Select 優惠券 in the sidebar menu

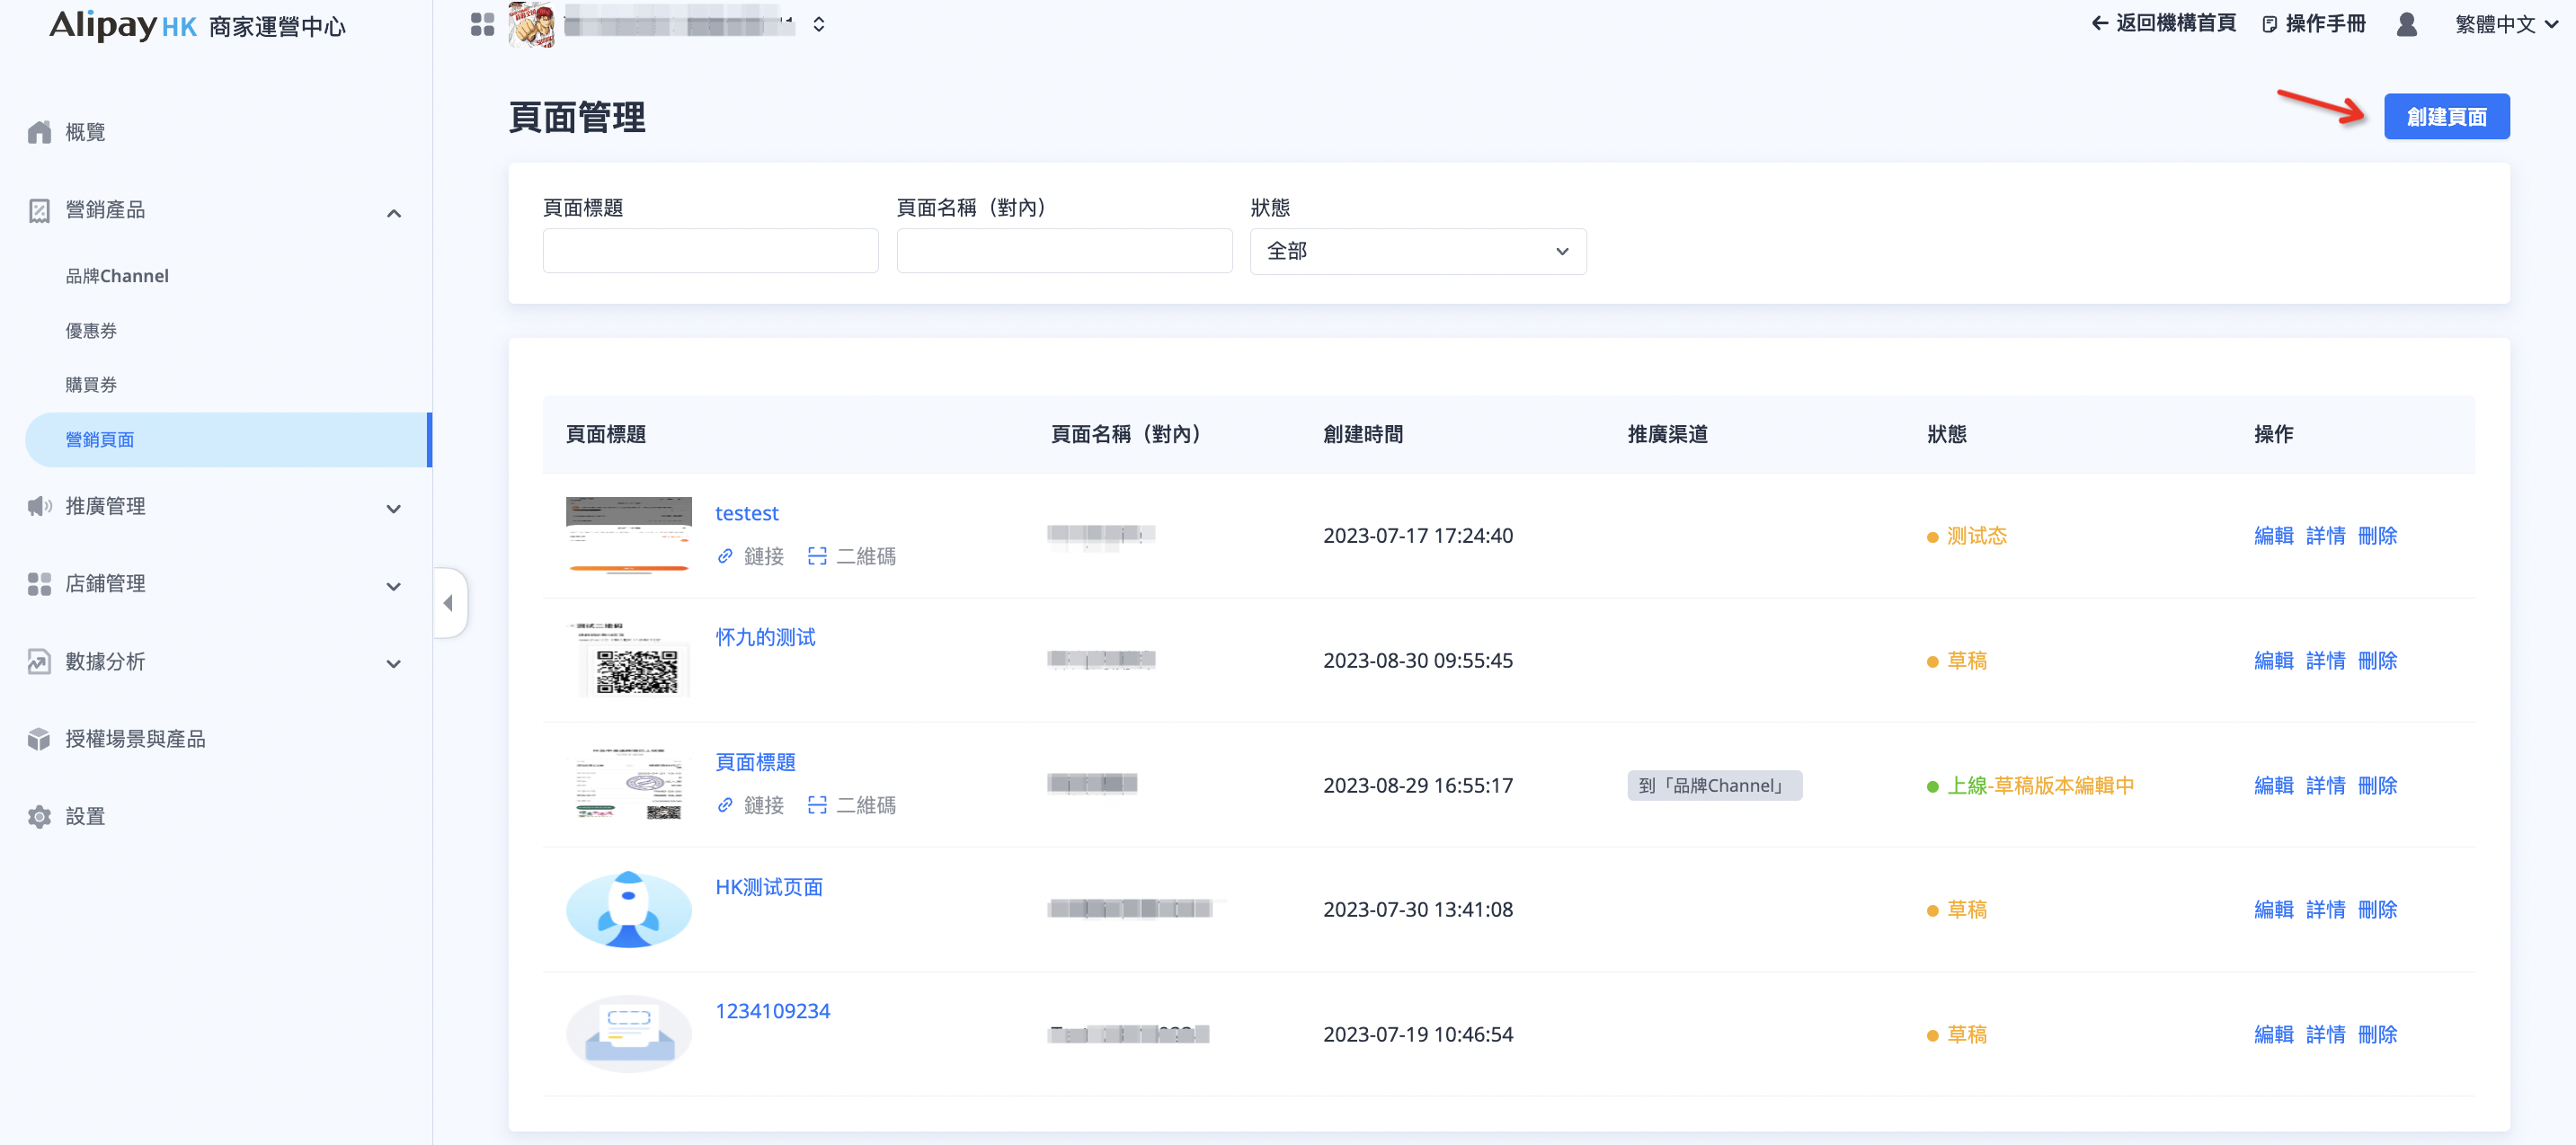[x=91, y=330]
